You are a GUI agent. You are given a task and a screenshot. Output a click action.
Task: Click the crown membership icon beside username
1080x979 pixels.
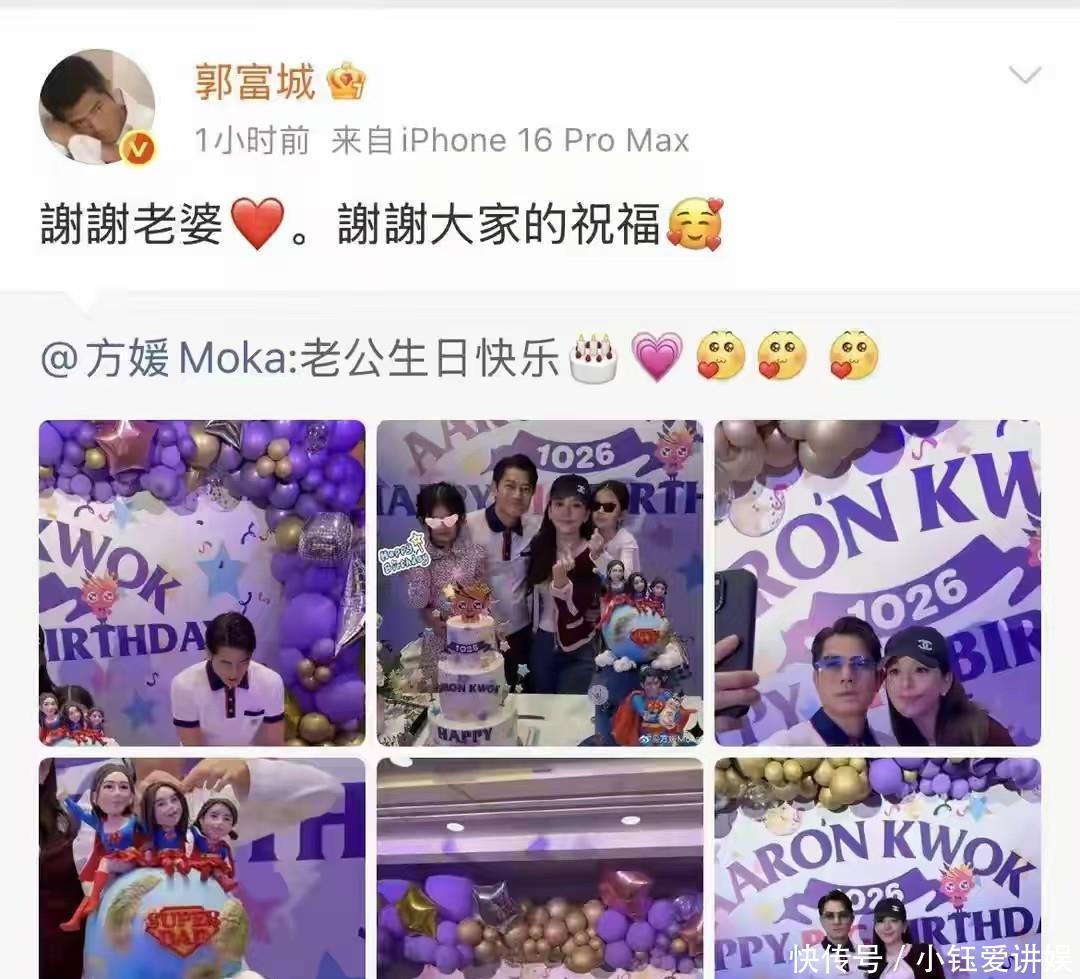346,82
